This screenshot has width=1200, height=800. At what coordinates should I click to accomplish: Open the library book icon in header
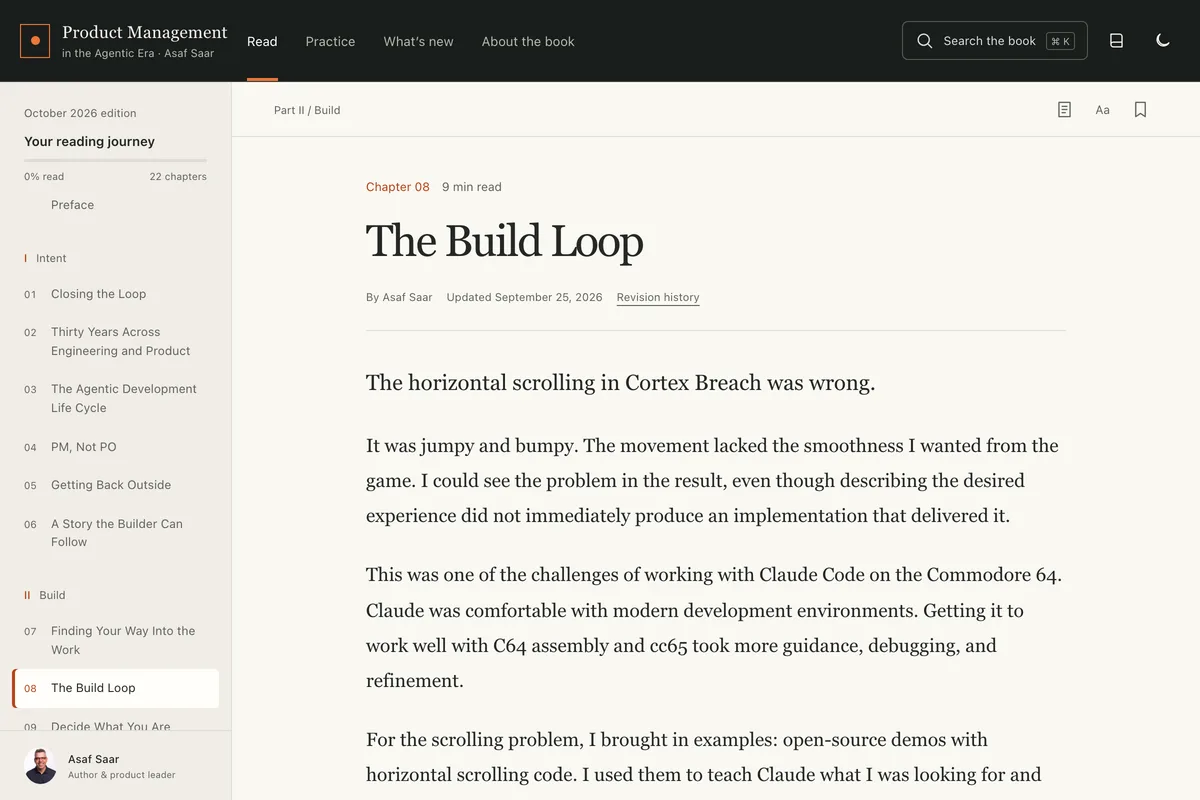(x=1117, y=41)
